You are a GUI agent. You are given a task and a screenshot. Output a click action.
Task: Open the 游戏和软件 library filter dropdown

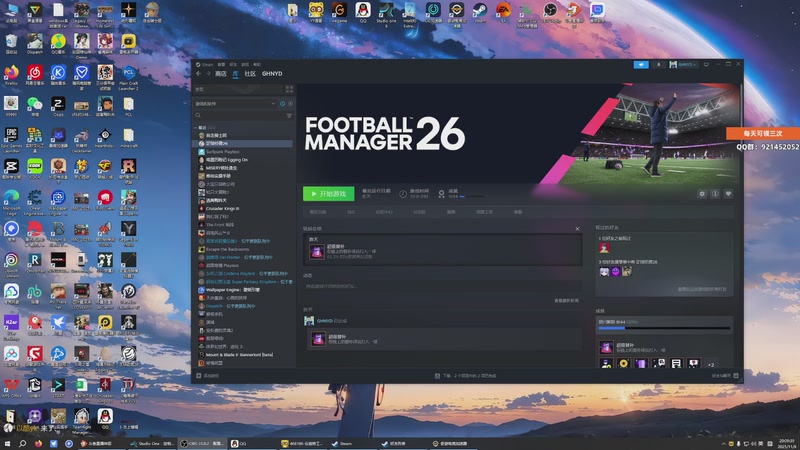click(235, 104)
